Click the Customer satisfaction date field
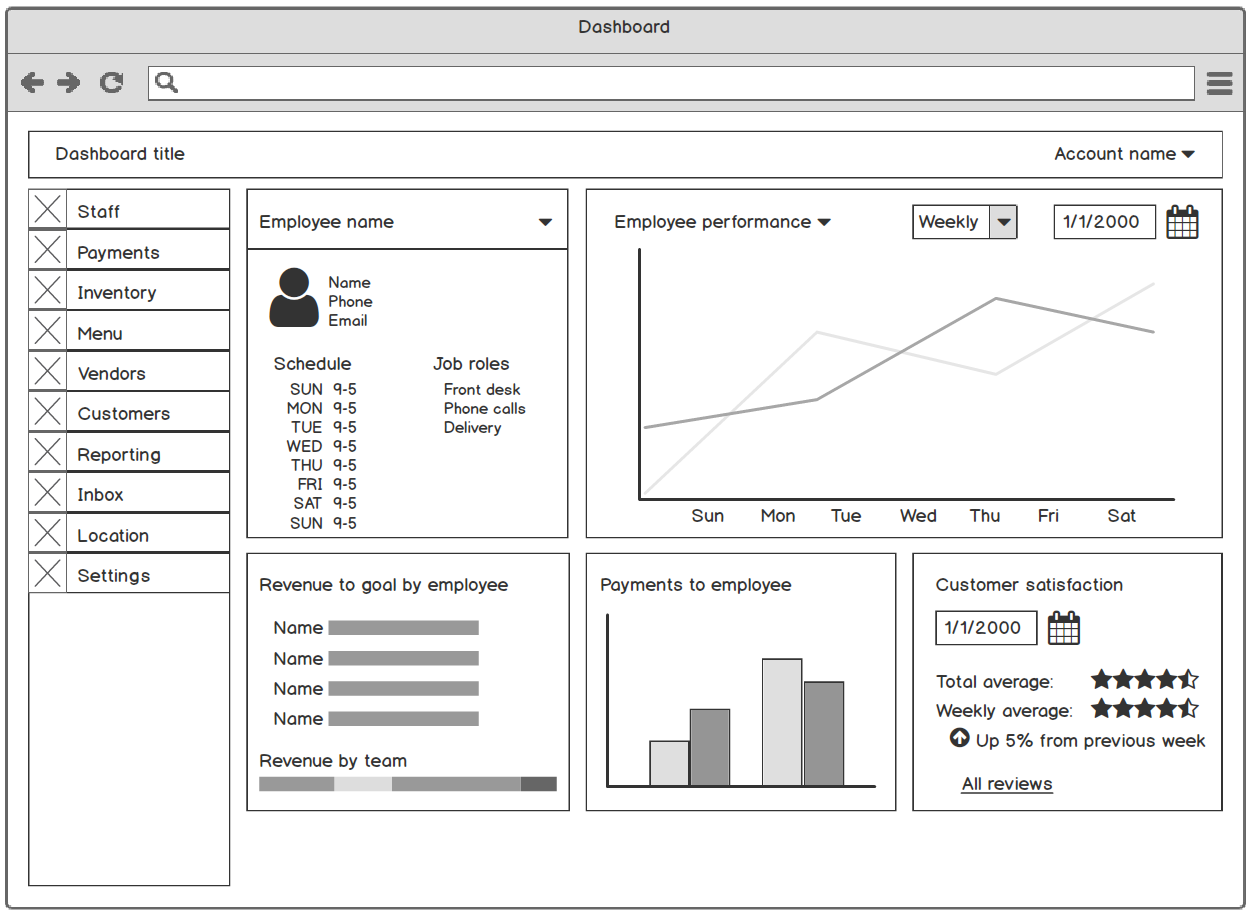This screenshot has height=916, width=1252. (x=986, y=628)
